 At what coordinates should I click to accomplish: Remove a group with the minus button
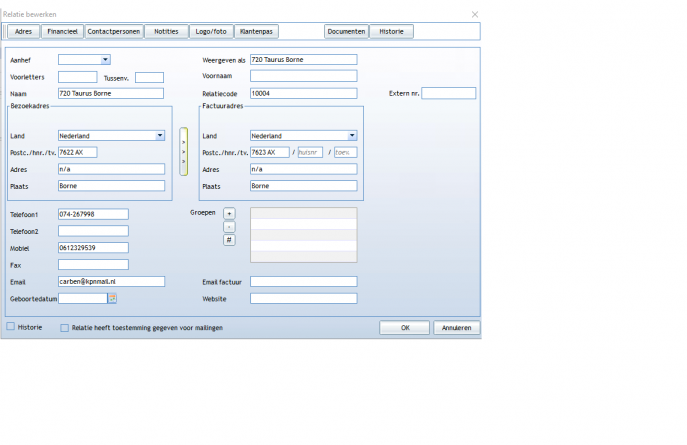pyautogui.click(x=229, y=227)
